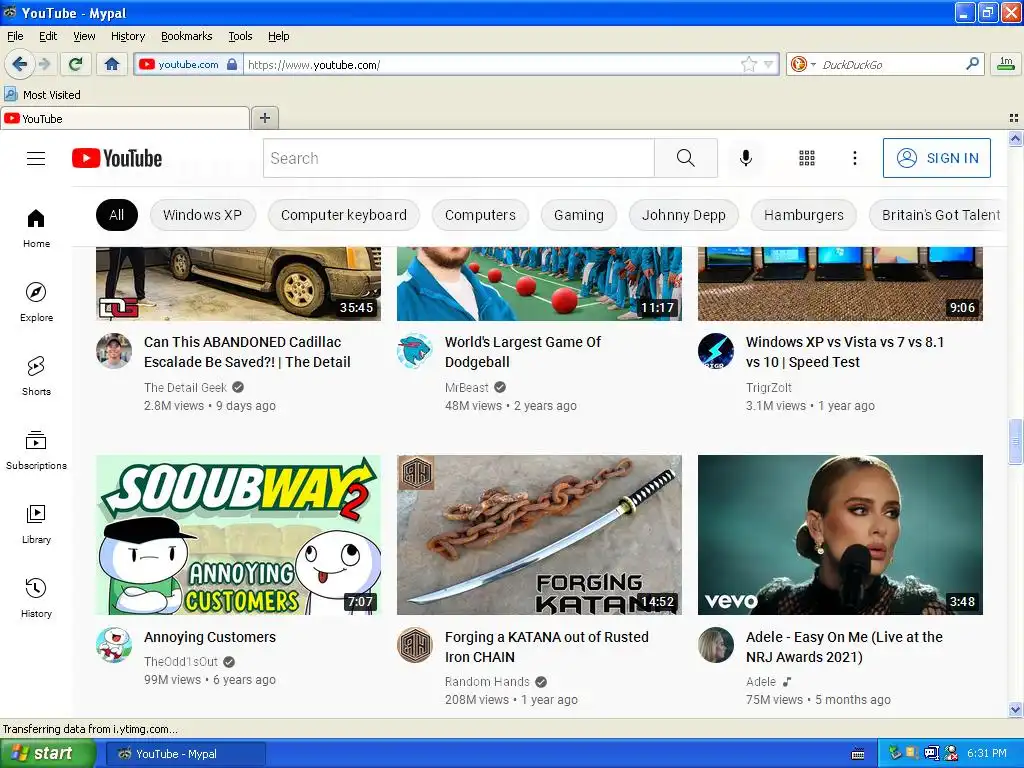
Task: Select the YouTube browser tab
Action: [x=125, y=118]
